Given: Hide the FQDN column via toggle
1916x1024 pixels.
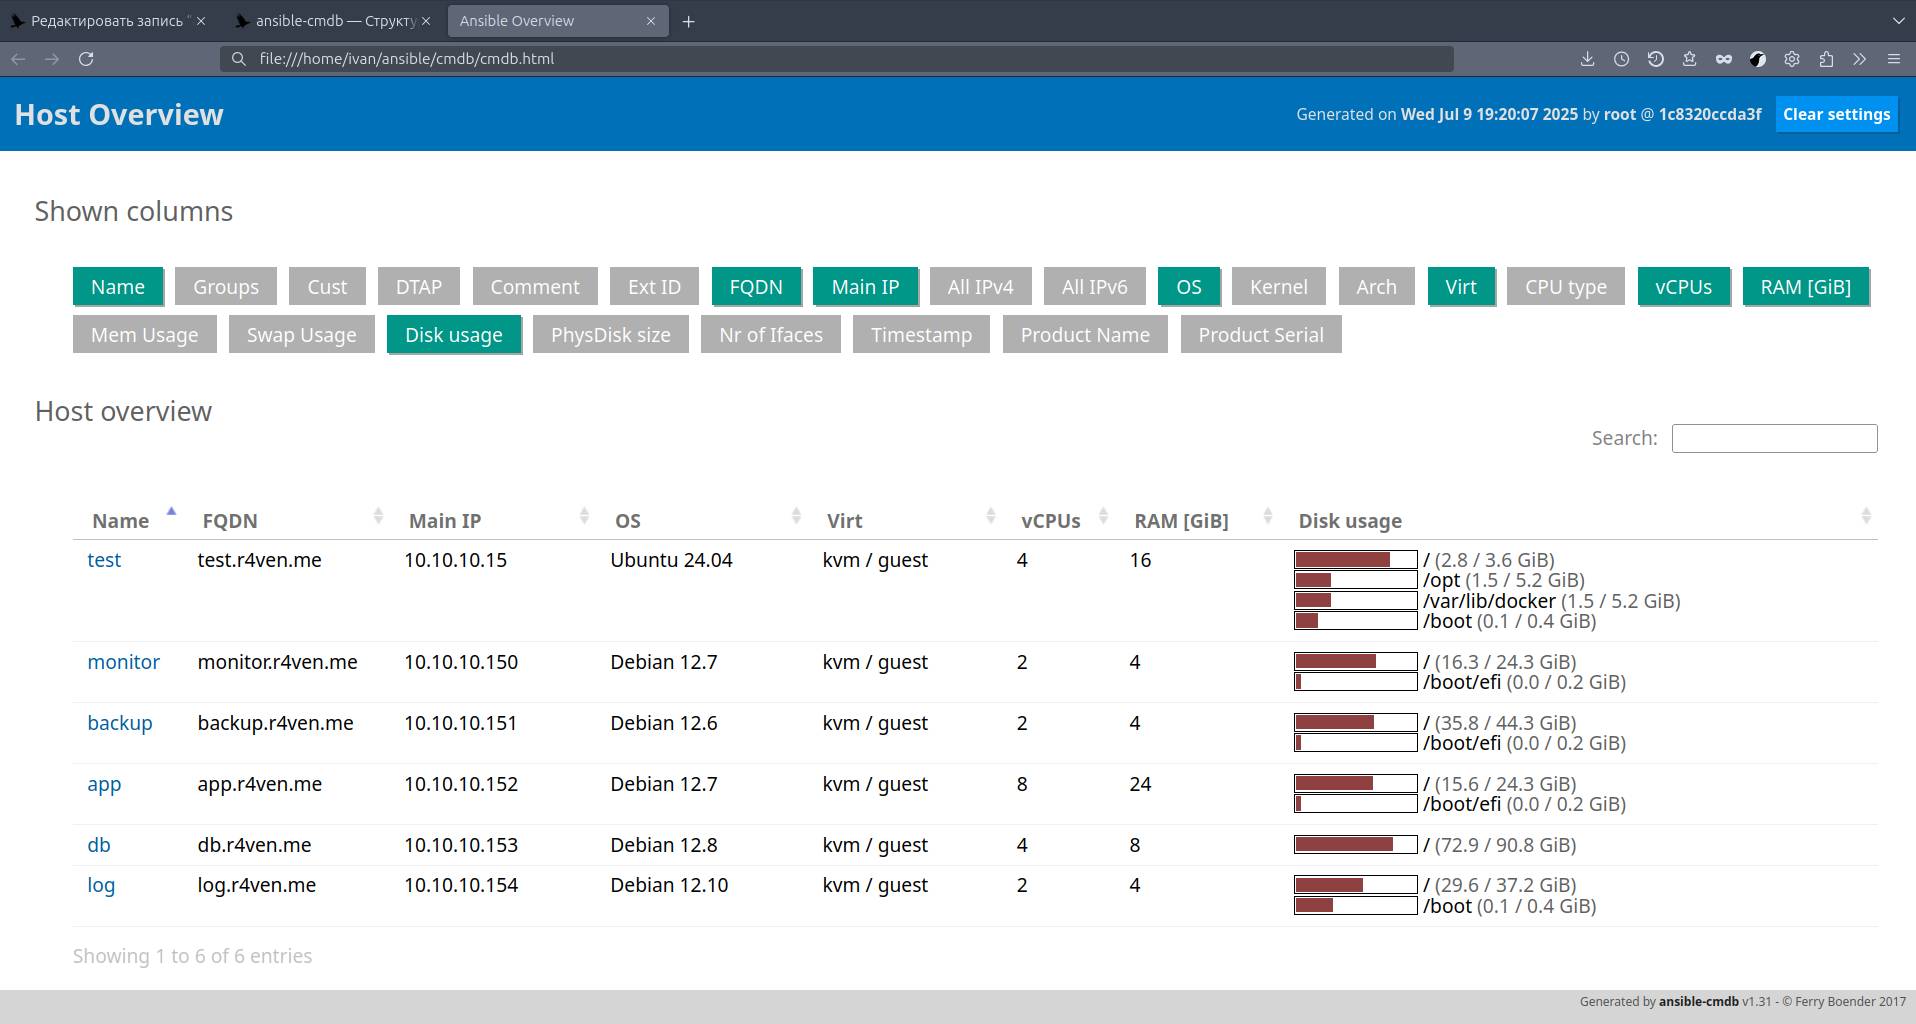Looking at the screenshot, I should (x=755, y=287).
